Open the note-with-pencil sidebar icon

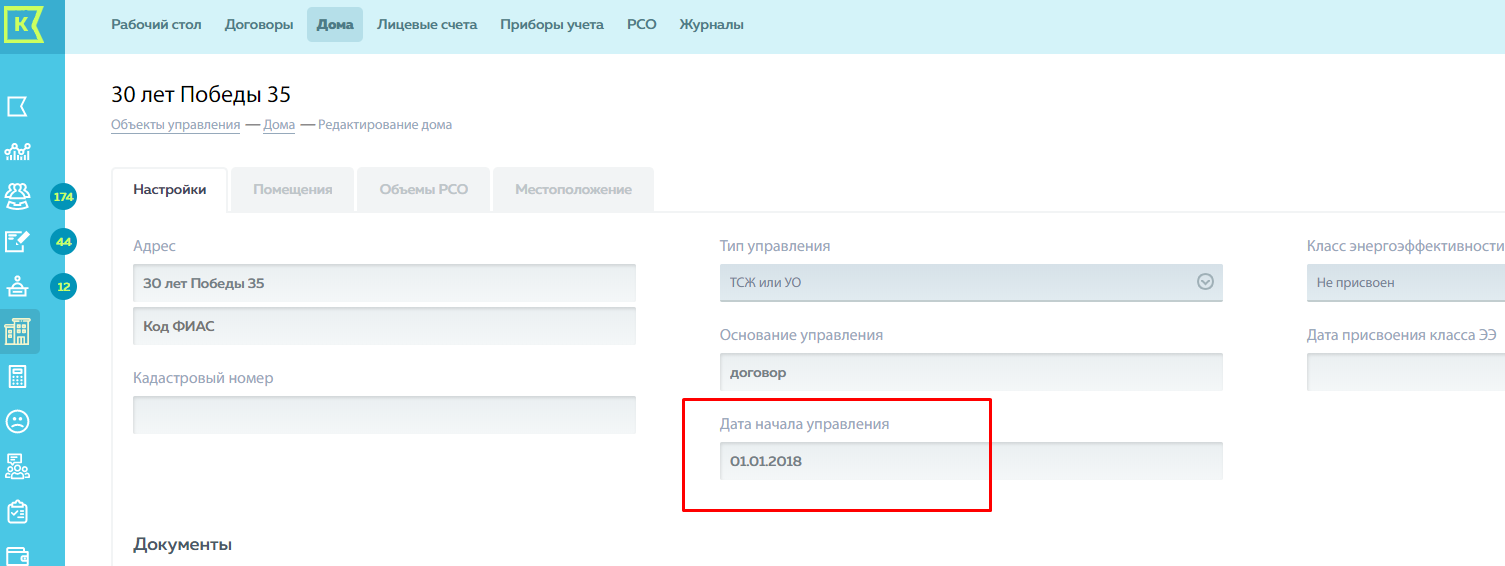click(17, 241)
